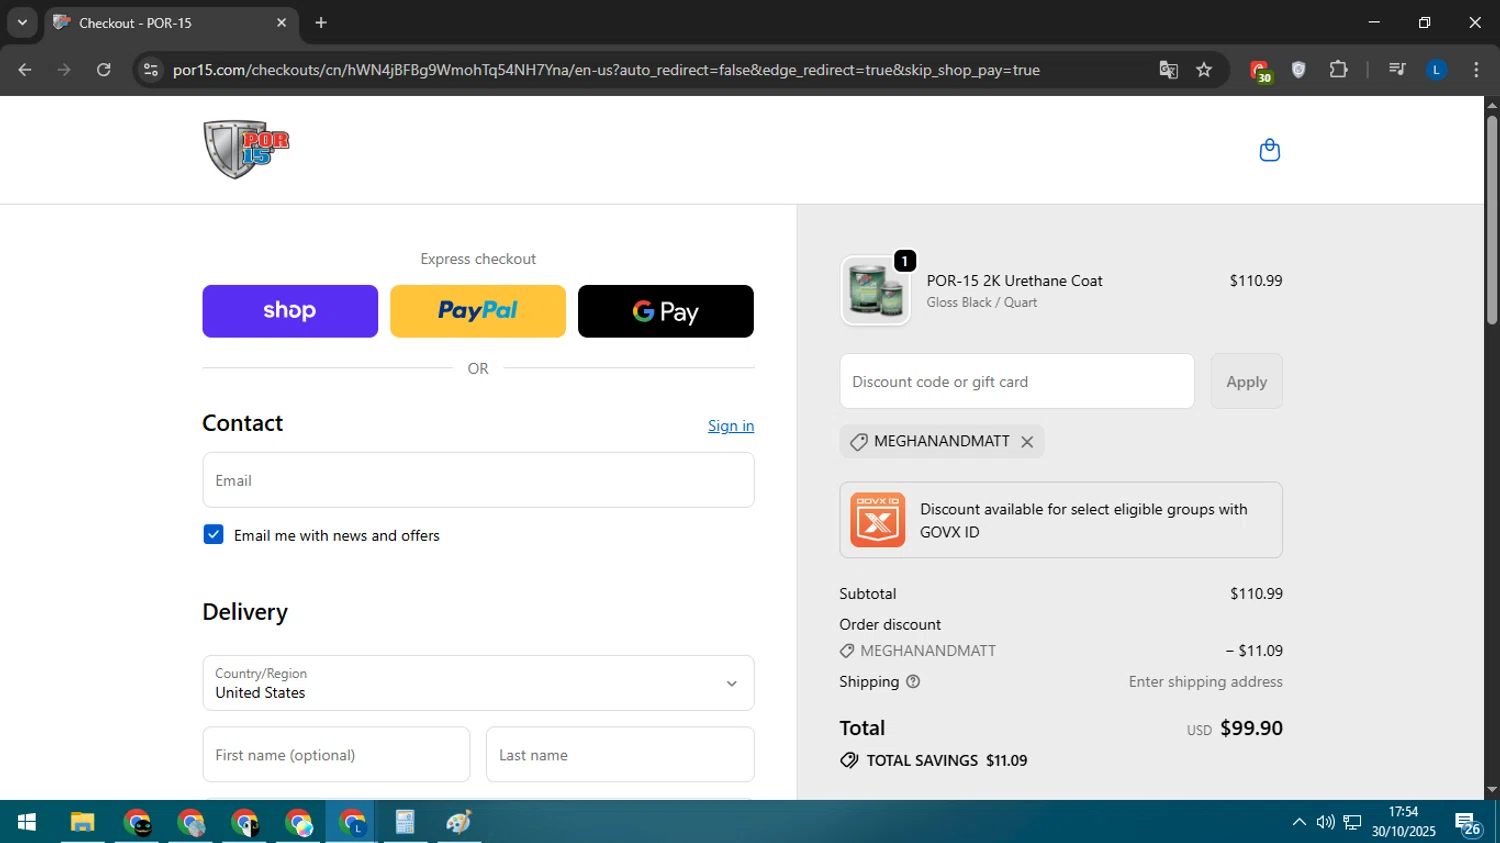Click browser forward arrow
Viewport: 1500px width, 843px height.
(64, 70)
